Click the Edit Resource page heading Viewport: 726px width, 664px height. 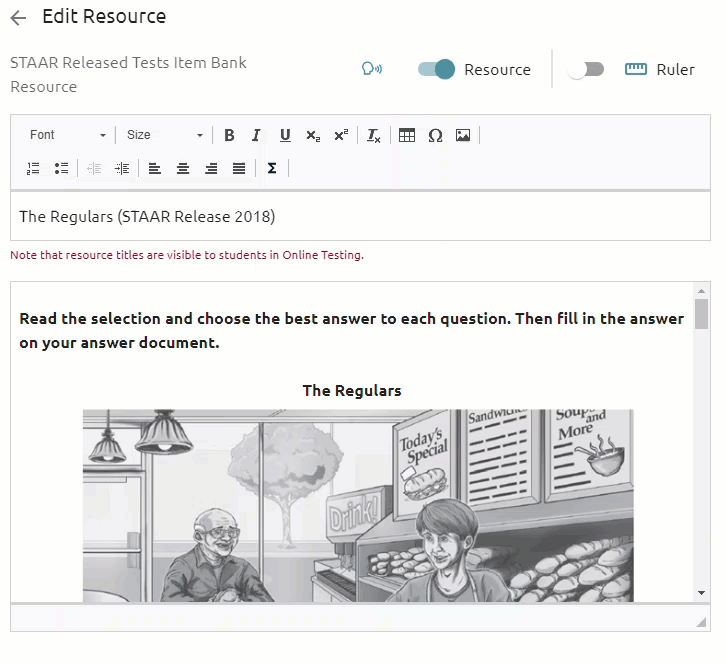coord(104,17)
